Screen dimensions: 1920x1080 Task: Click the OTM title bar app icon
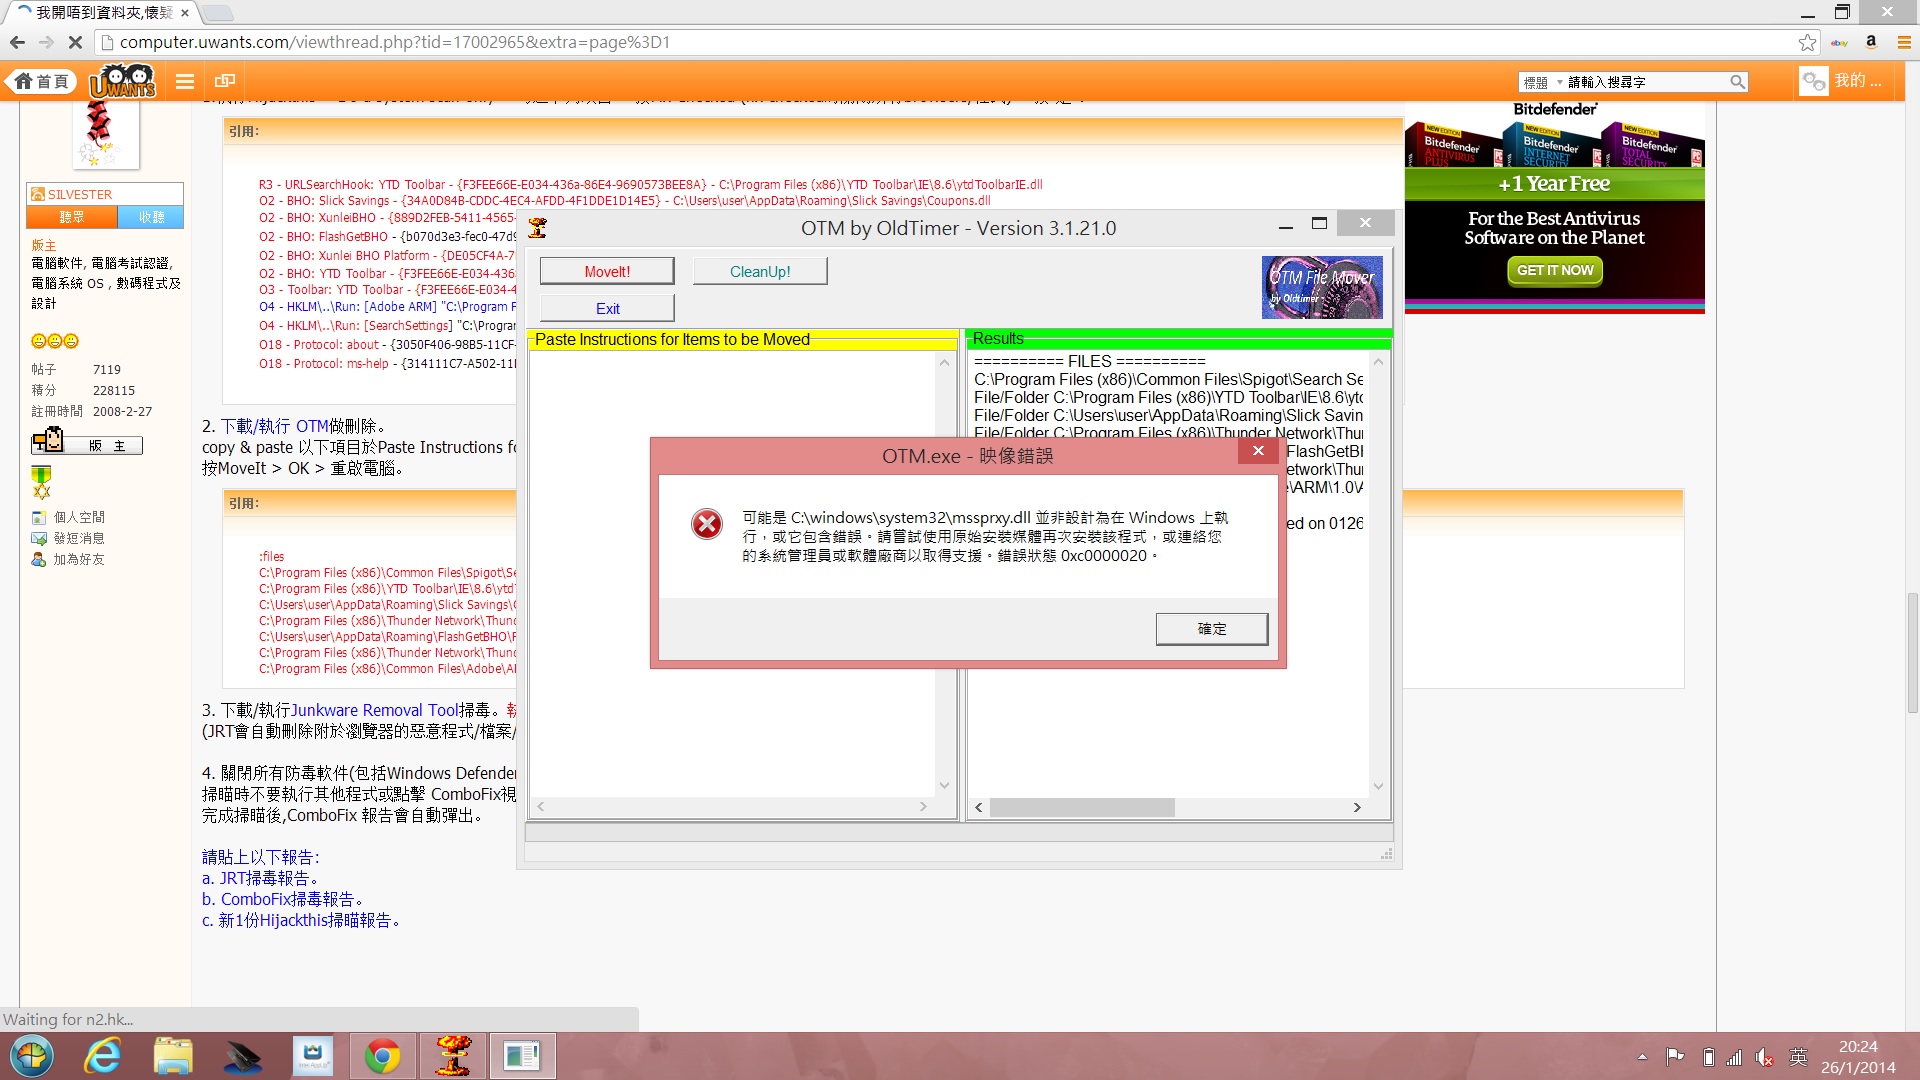537,228
